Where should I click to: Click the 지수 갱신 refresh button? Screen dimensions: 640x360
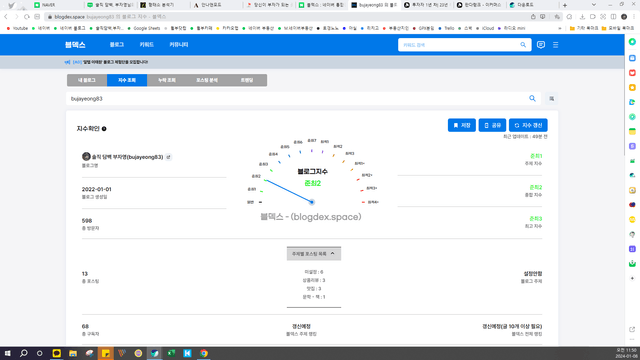528,125
